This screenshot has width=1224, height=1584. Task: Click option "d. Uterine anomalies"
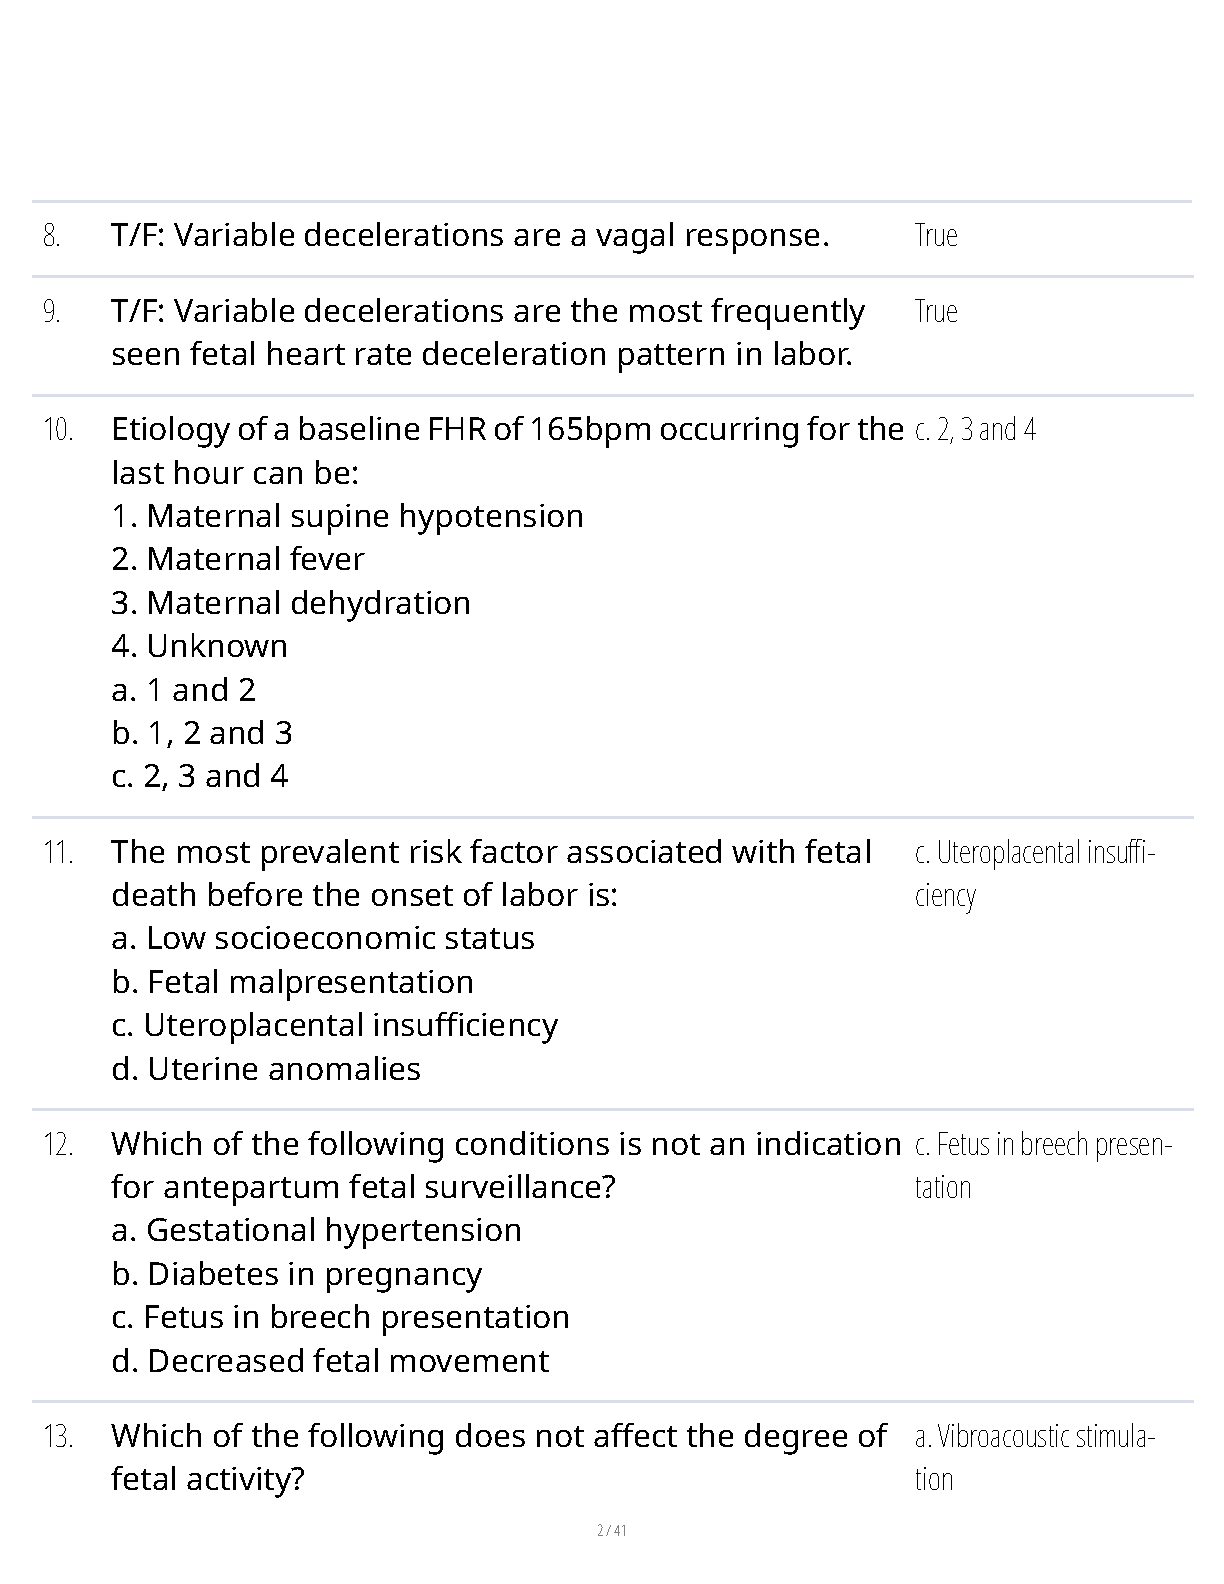266,1069
